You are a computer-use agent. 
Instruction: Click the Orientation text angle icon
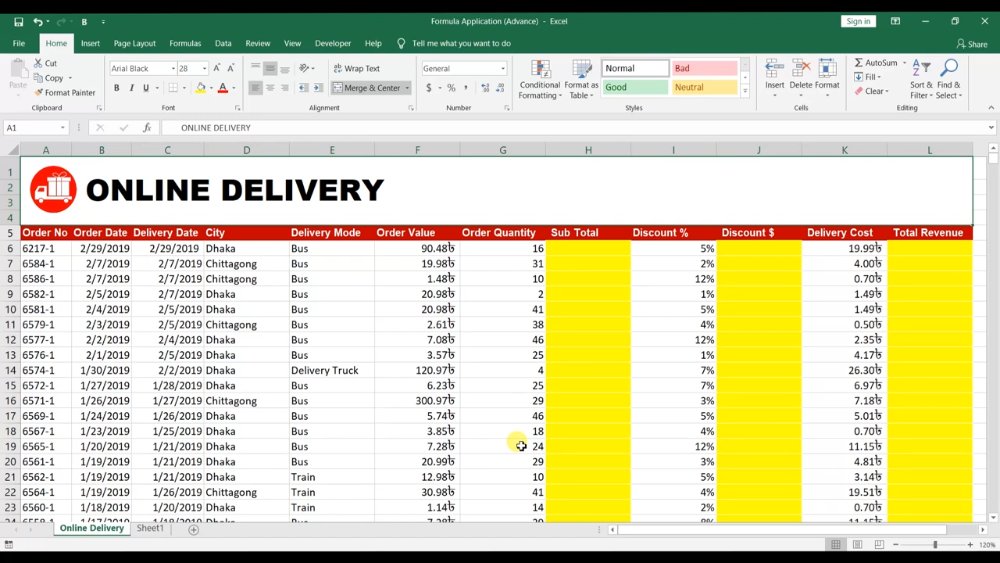(304, 68)
